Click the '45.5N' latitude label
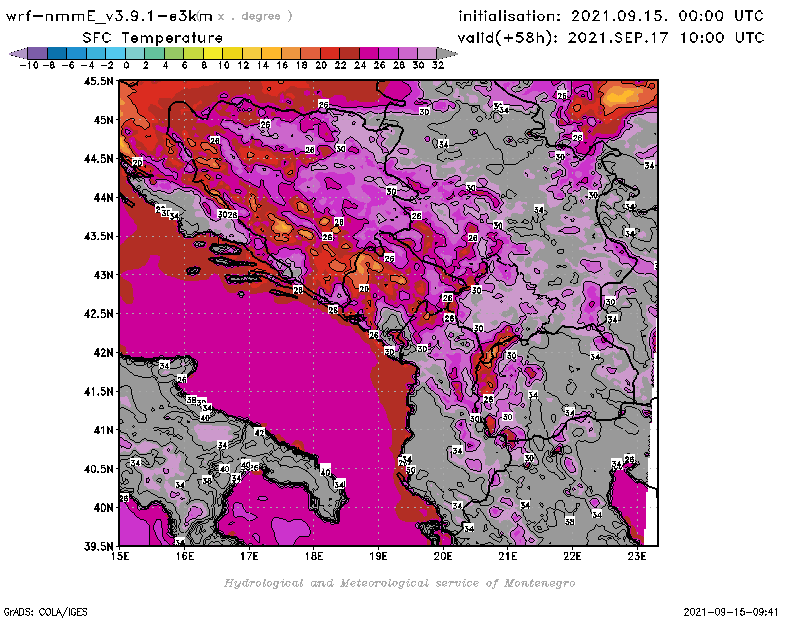 tap(98, 81)
